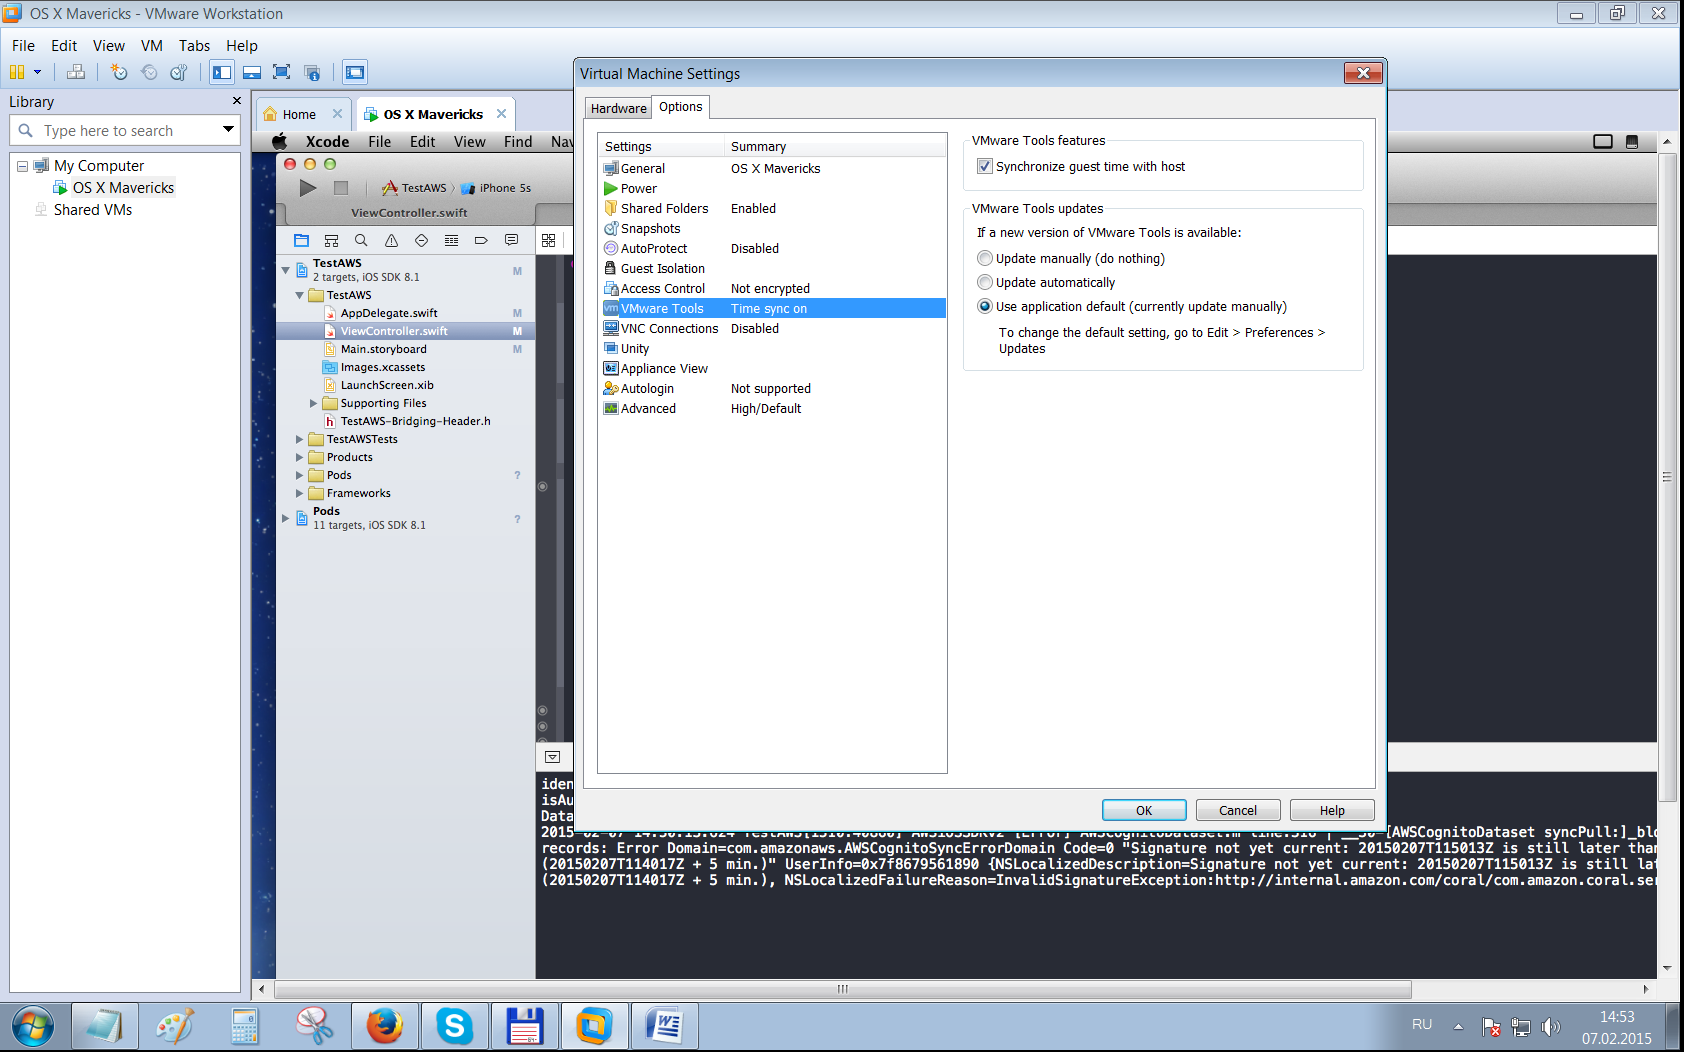The height and width of the screenshot is (1052, 1684).
Task: Open the power options dropdown arrow
Action: (x=38, y=72)
